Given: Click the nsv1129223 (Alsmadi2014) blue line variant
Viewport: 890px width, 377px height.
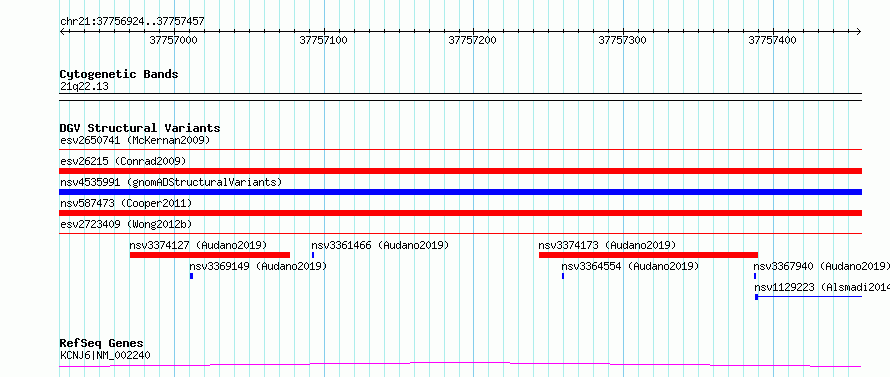Looking at the screenshot, I should pos(808,297).
